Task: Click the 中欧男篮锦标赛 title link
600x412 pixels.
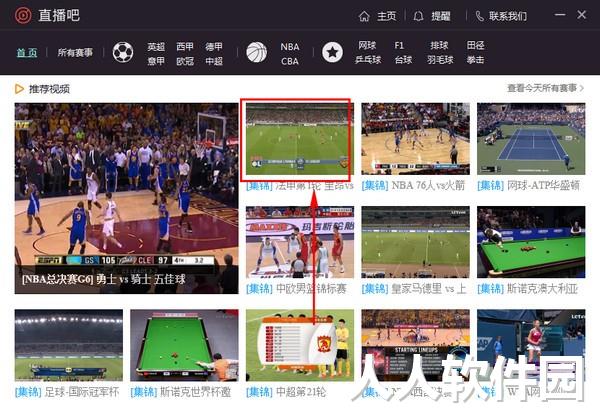Action: click(x=297, y=288)
